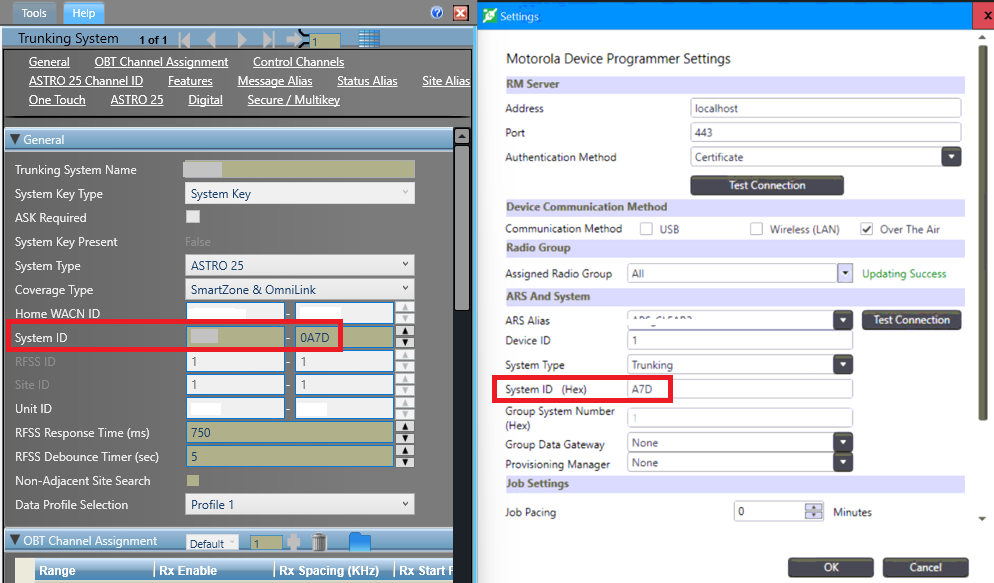Toggle Non-Adjacent Site Search checkbox
Viewport: 994px width, 583px height.
(193, 480)
